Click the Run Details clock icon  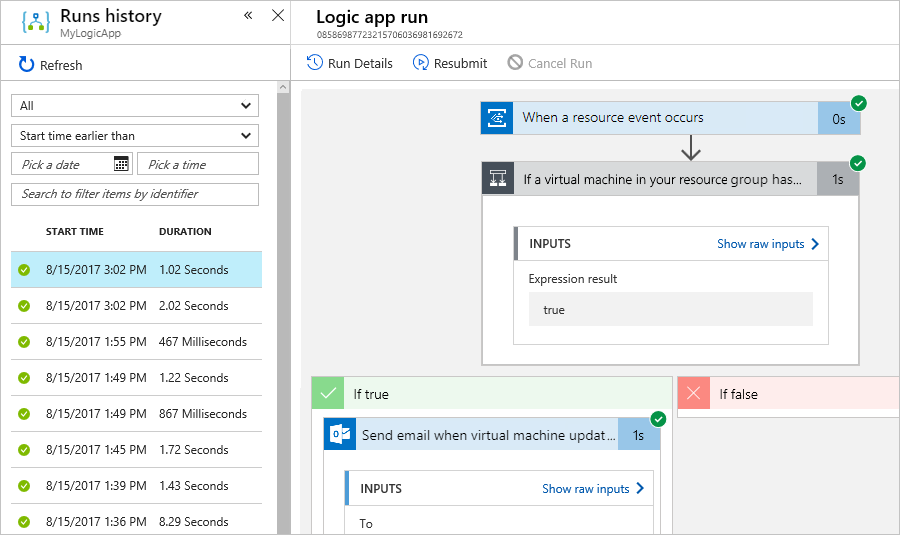tap(315, 63)
